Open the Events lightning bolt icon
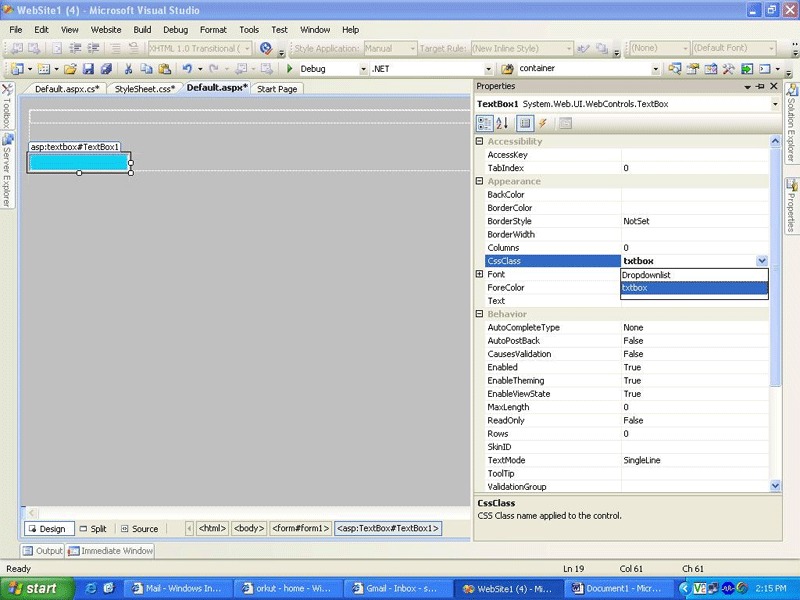Image resolution: width=800 pixels, height=600 pixels. point(542,122)
